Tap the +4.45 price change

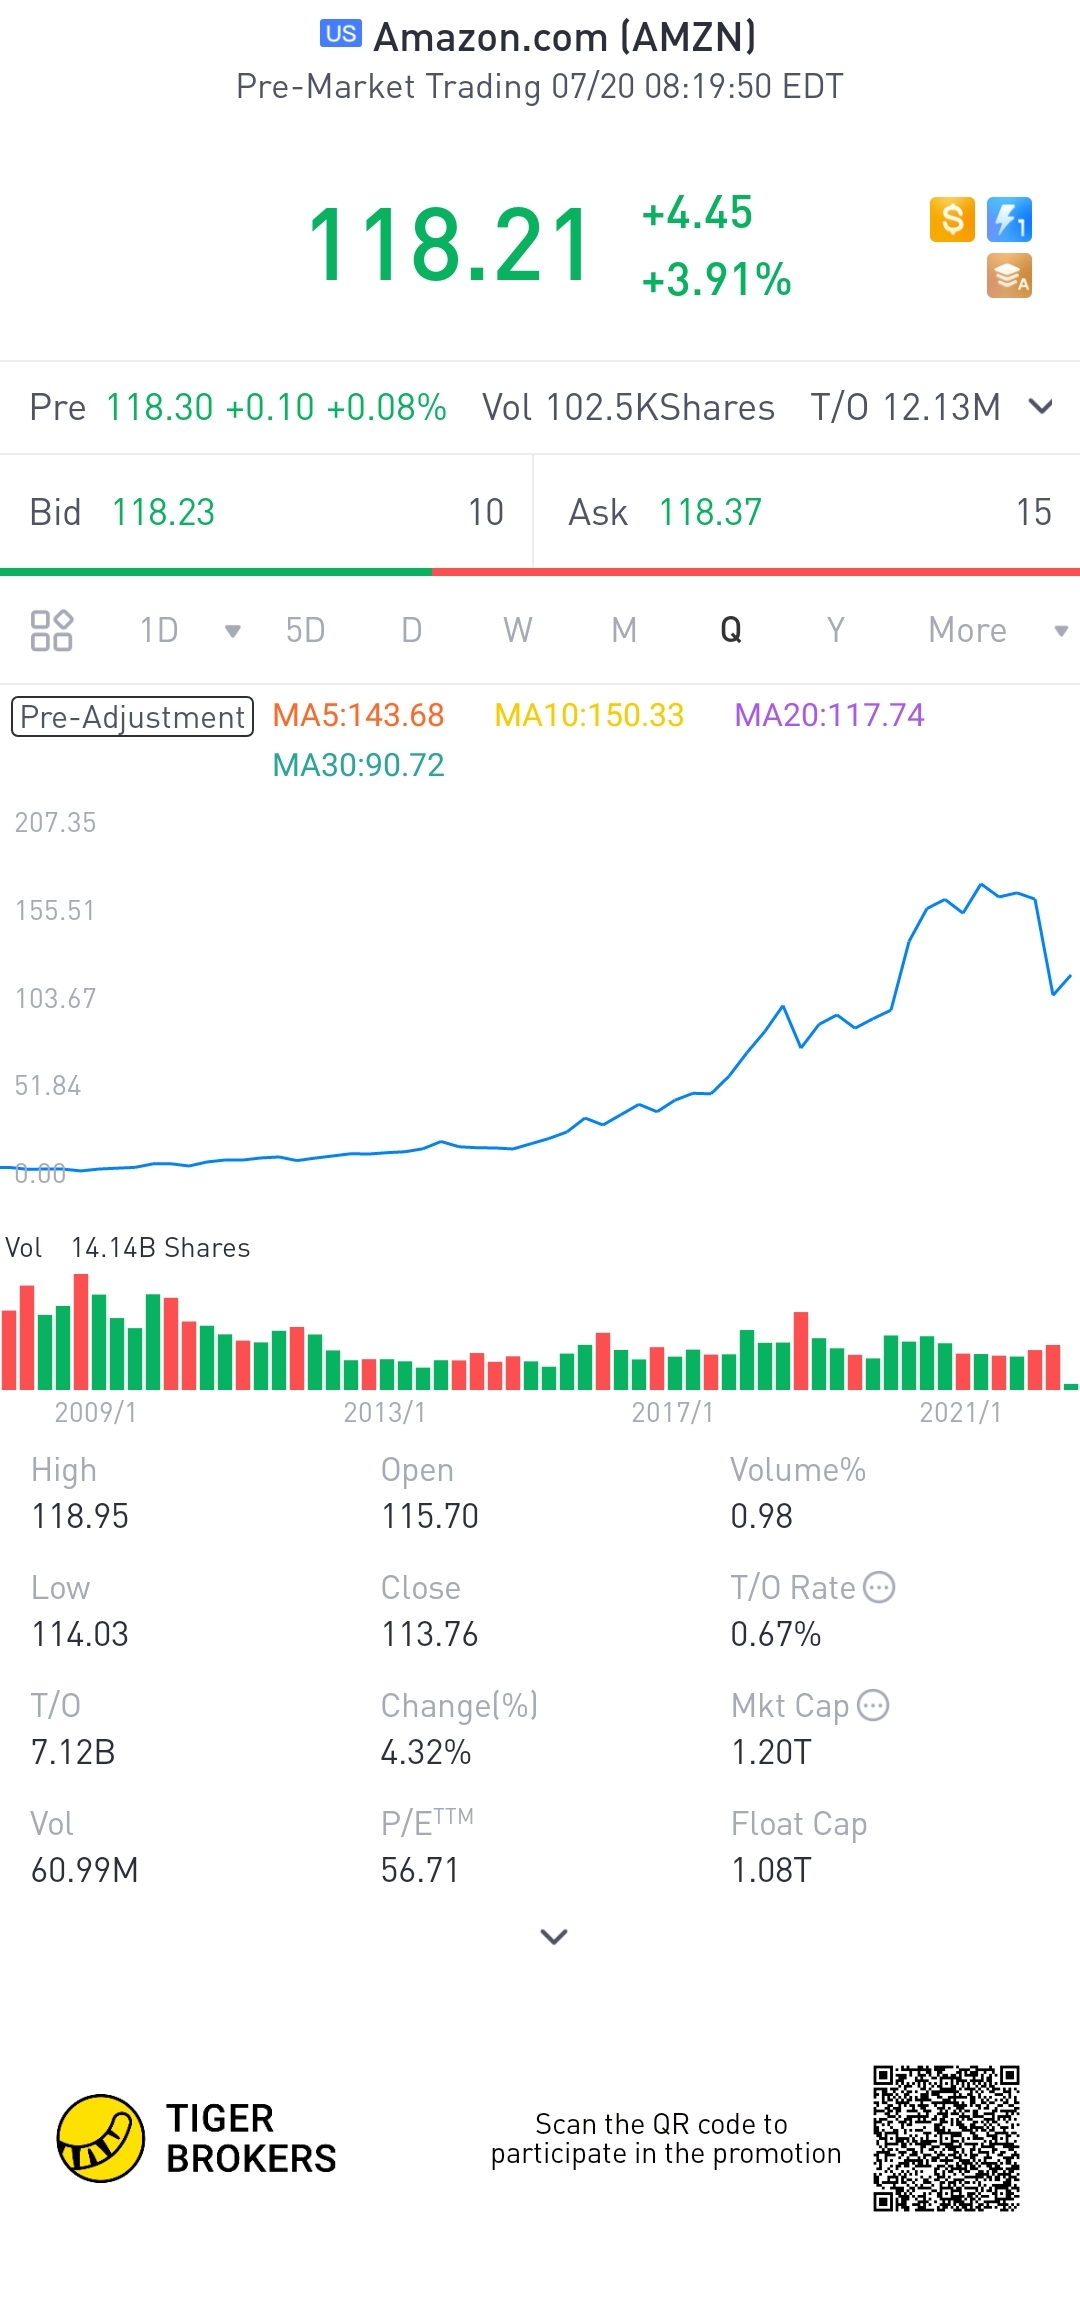[697, 213]
